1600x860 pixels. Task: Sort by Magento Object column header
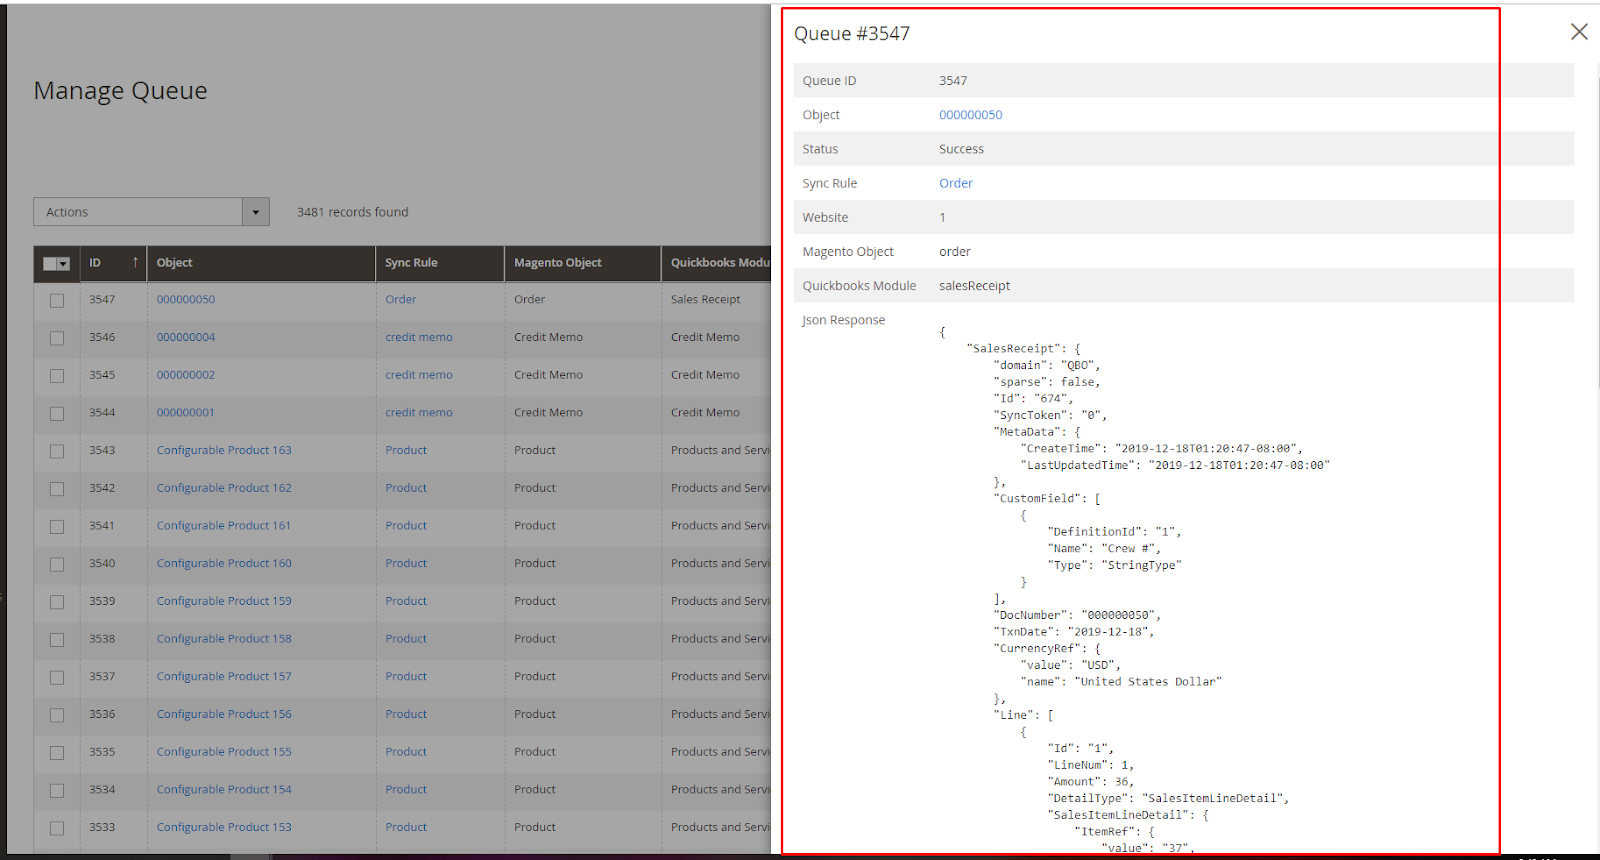click(557, 263)
